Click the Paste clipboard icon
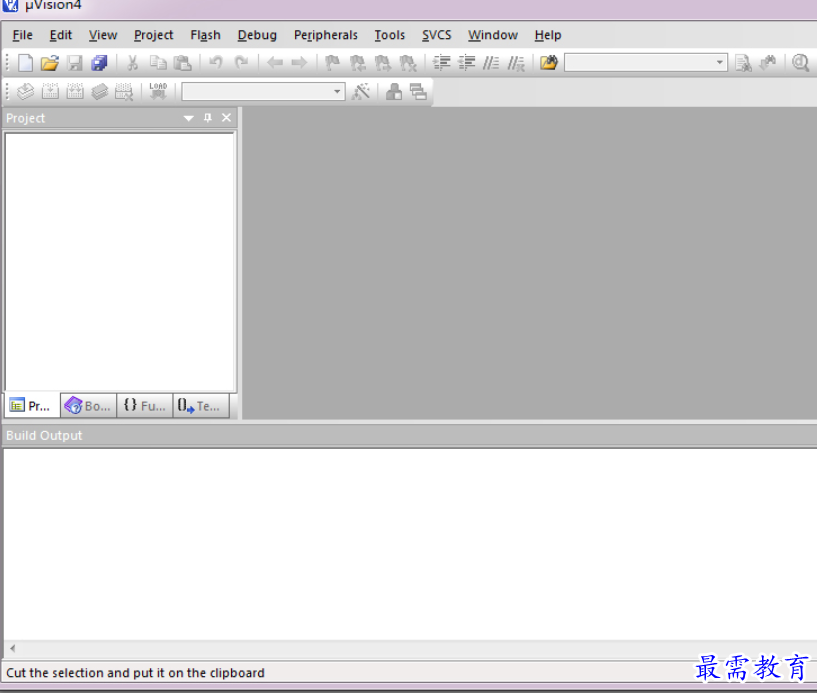817x699 pixels. click(x=182, y=63)
